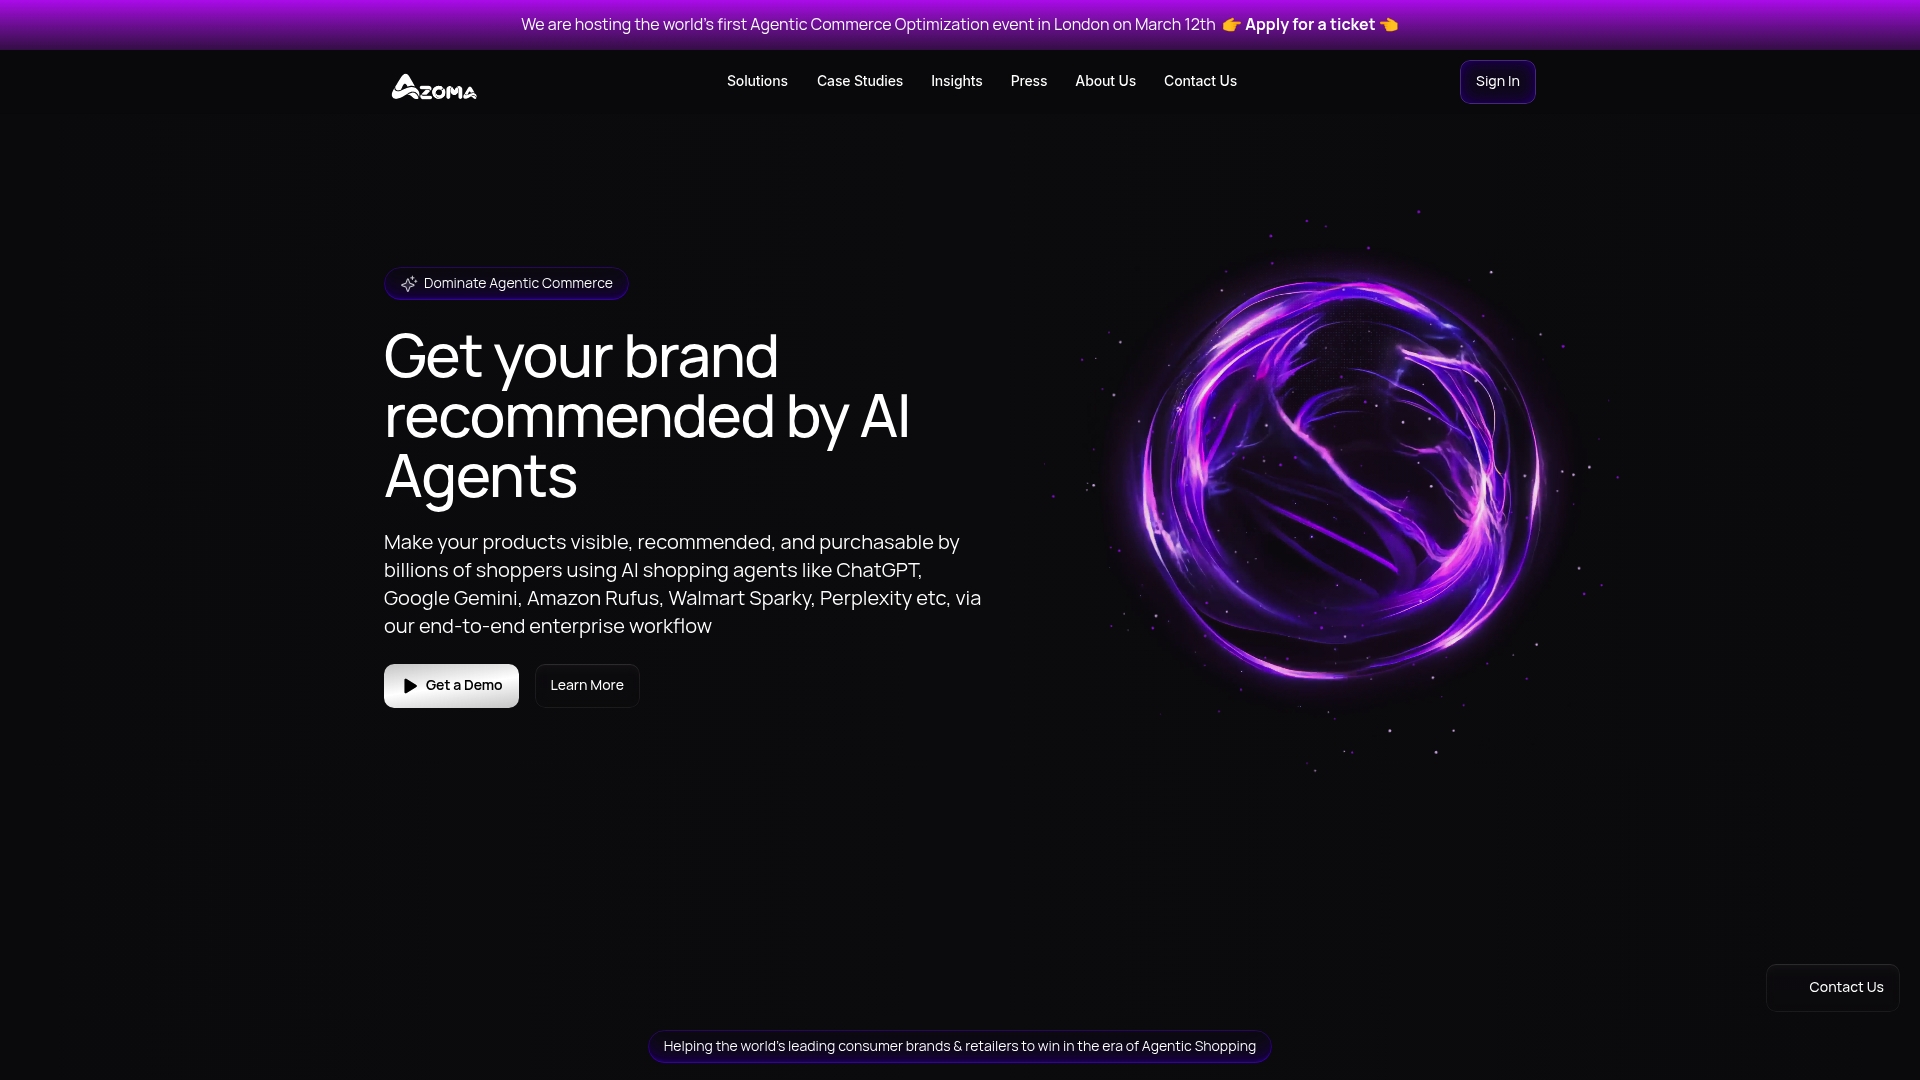Click the Learn More button
The width and height of the screenshot is (1920, 1080).
(587, 686)
